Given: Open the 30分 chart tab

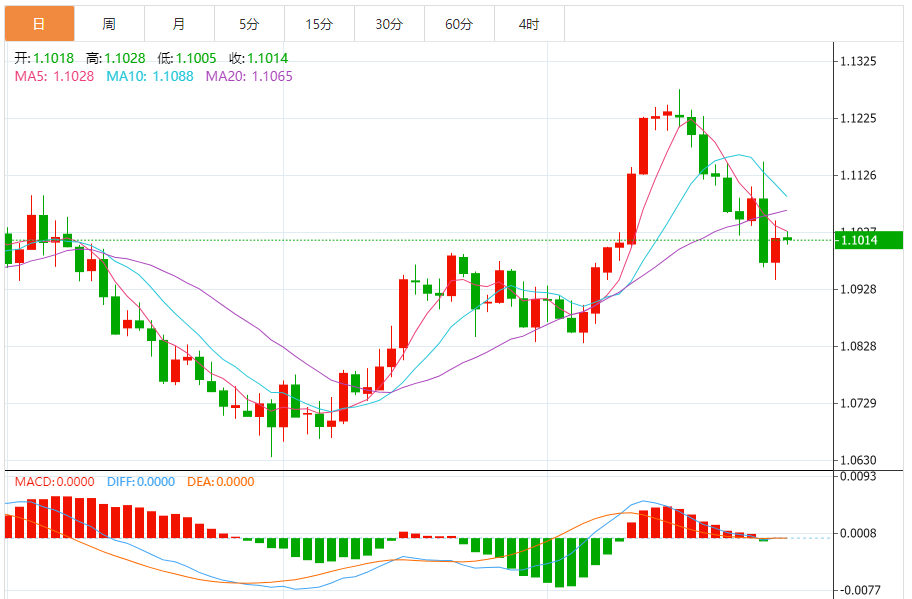Looking at the screenshot, I should click(389, 24).
